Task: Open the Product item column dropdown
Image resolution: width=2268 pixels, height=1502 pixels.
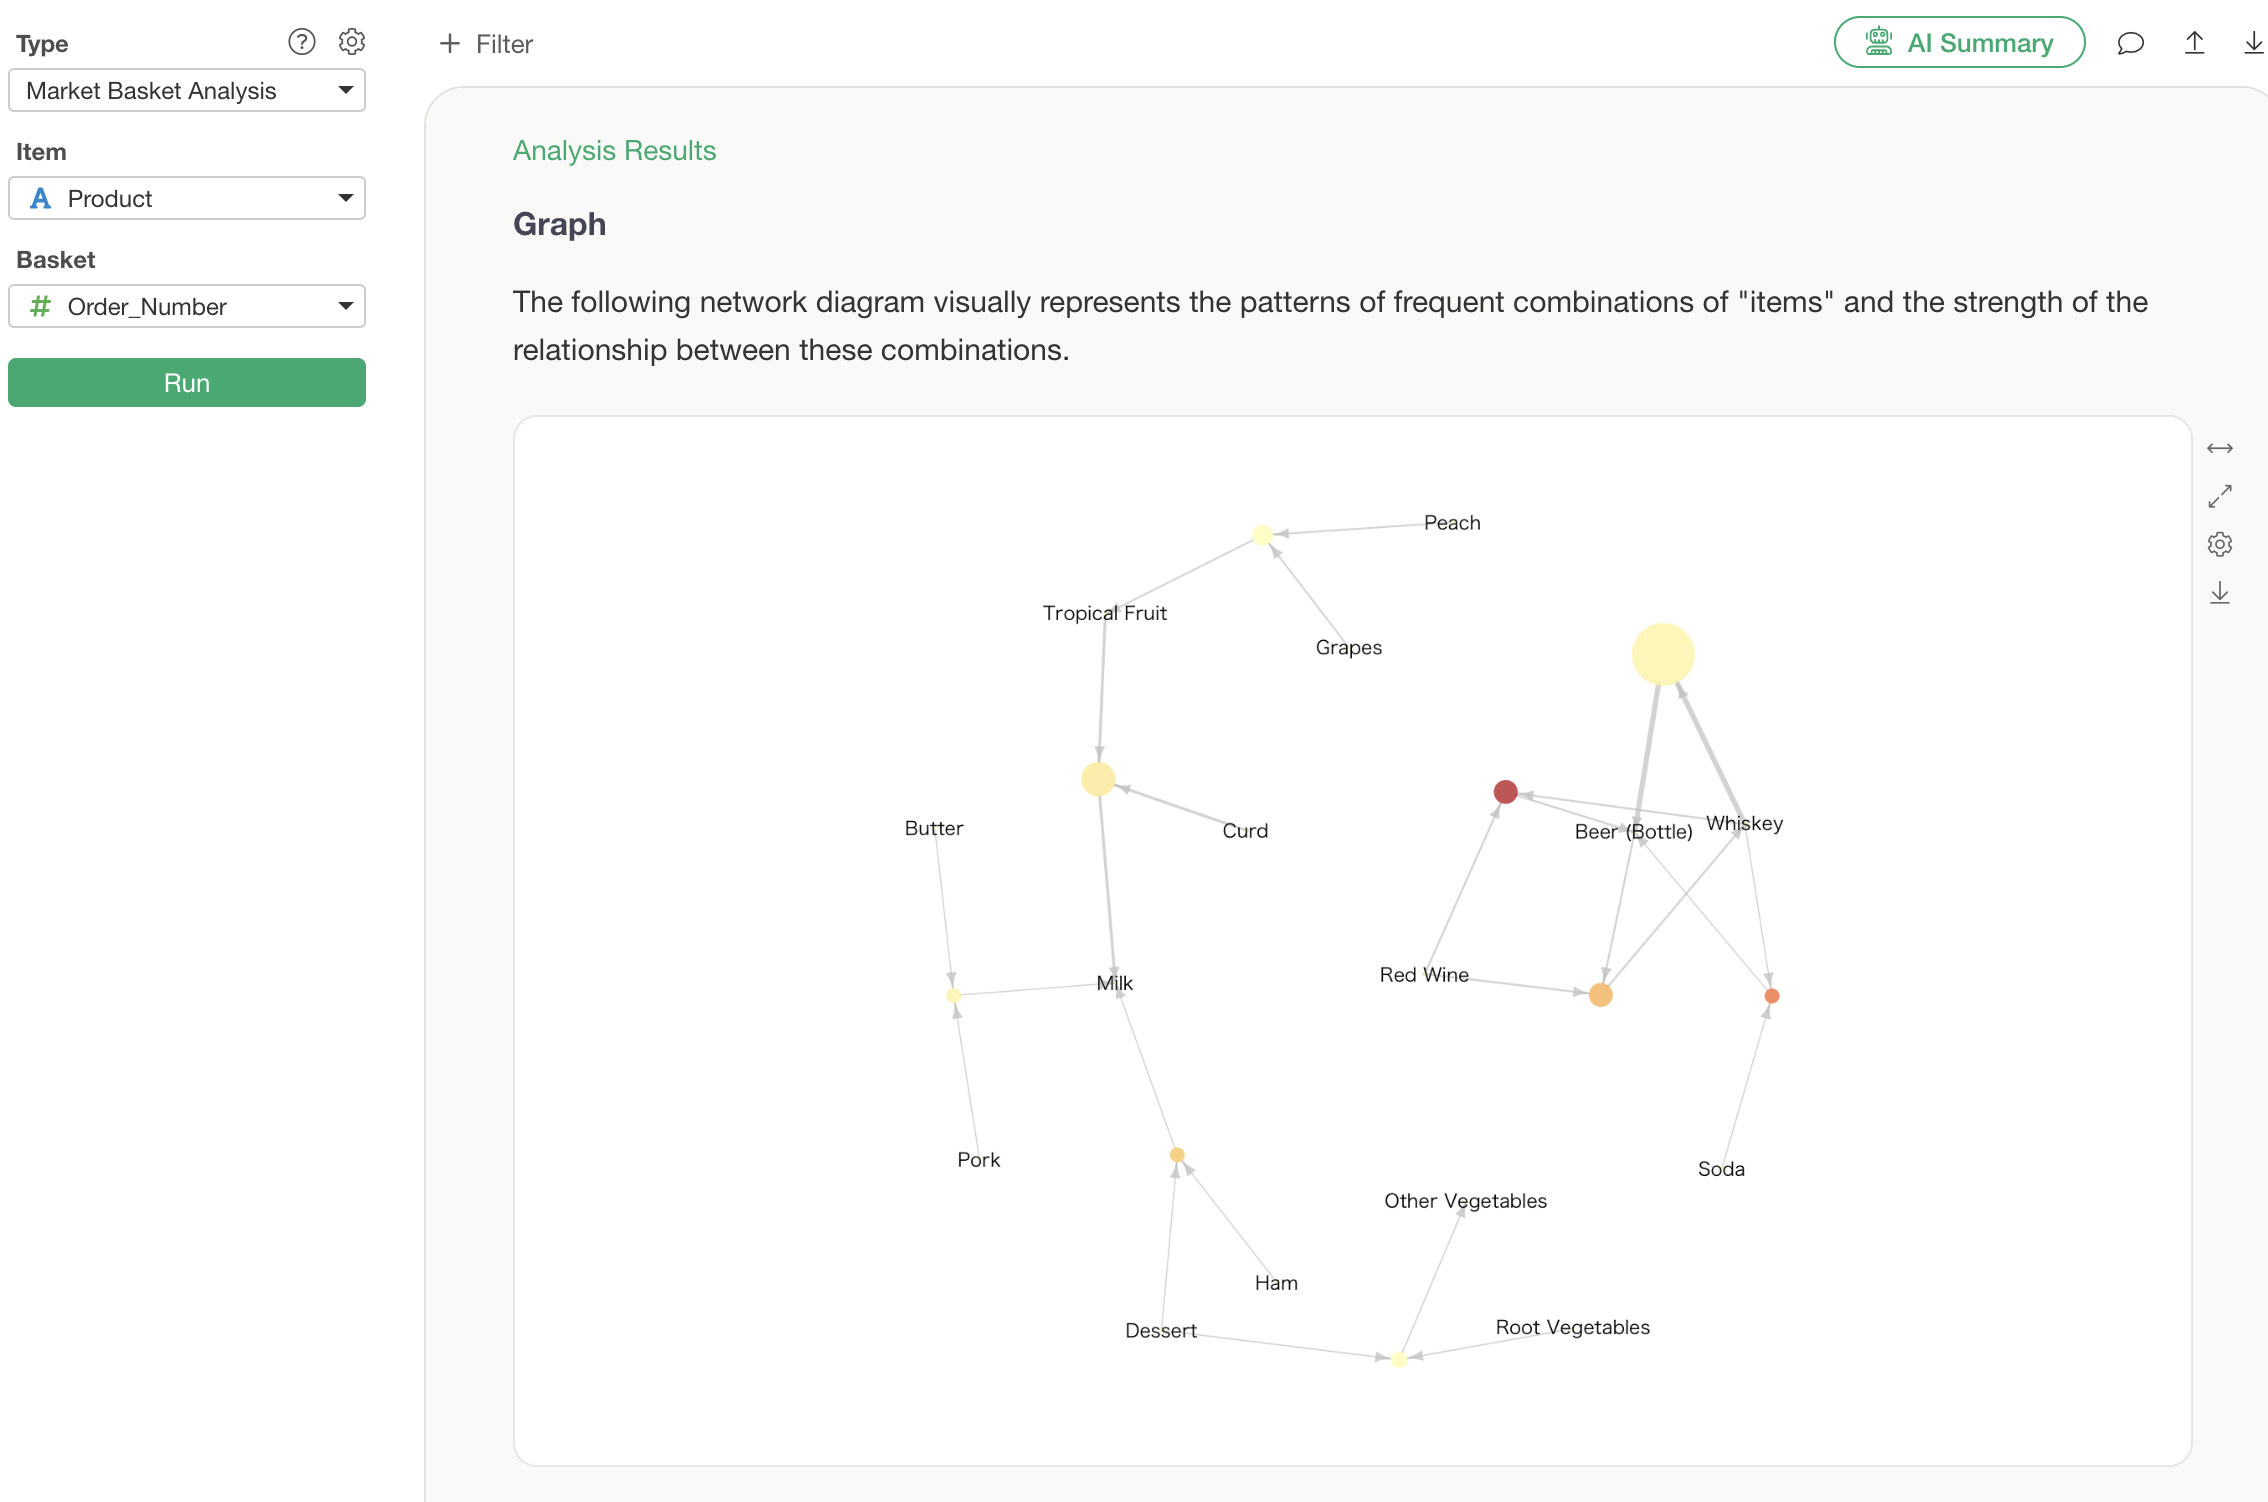Action: click(187, 198)
